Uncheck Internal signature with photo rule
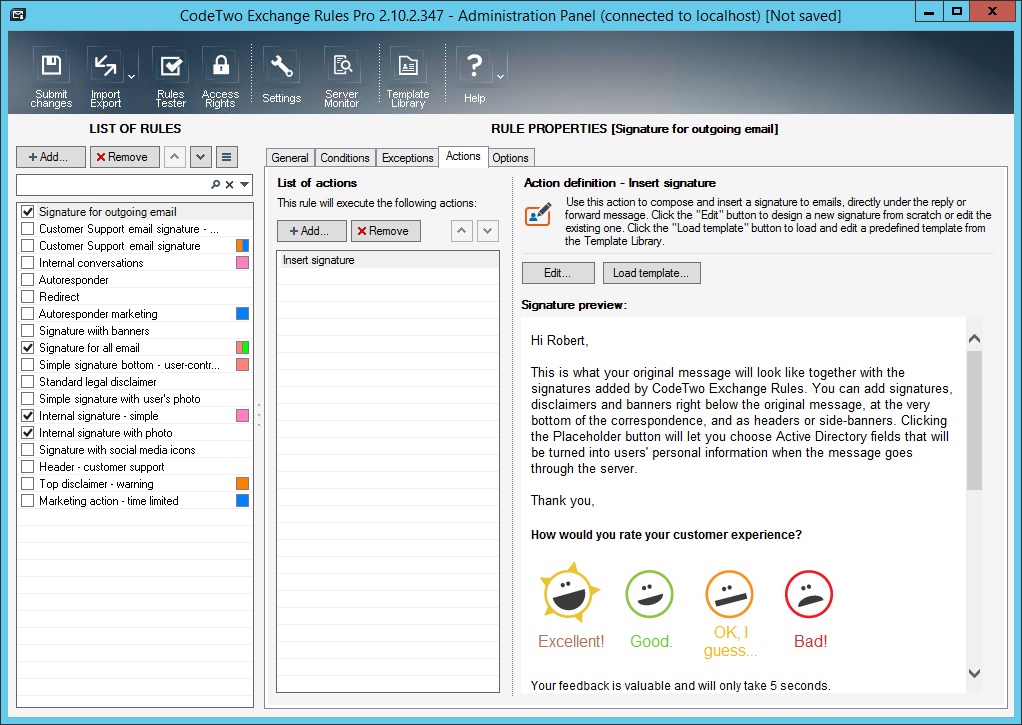Screen dimensions: 1022x725 27,432
